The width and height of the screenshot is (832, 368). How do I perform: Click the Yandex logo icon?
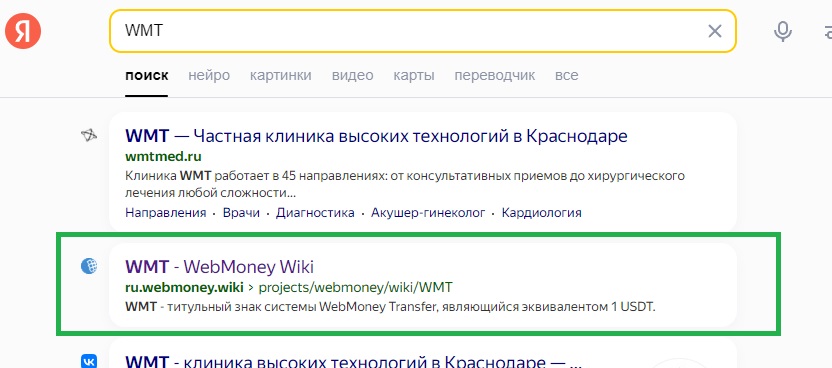point(23,31)
